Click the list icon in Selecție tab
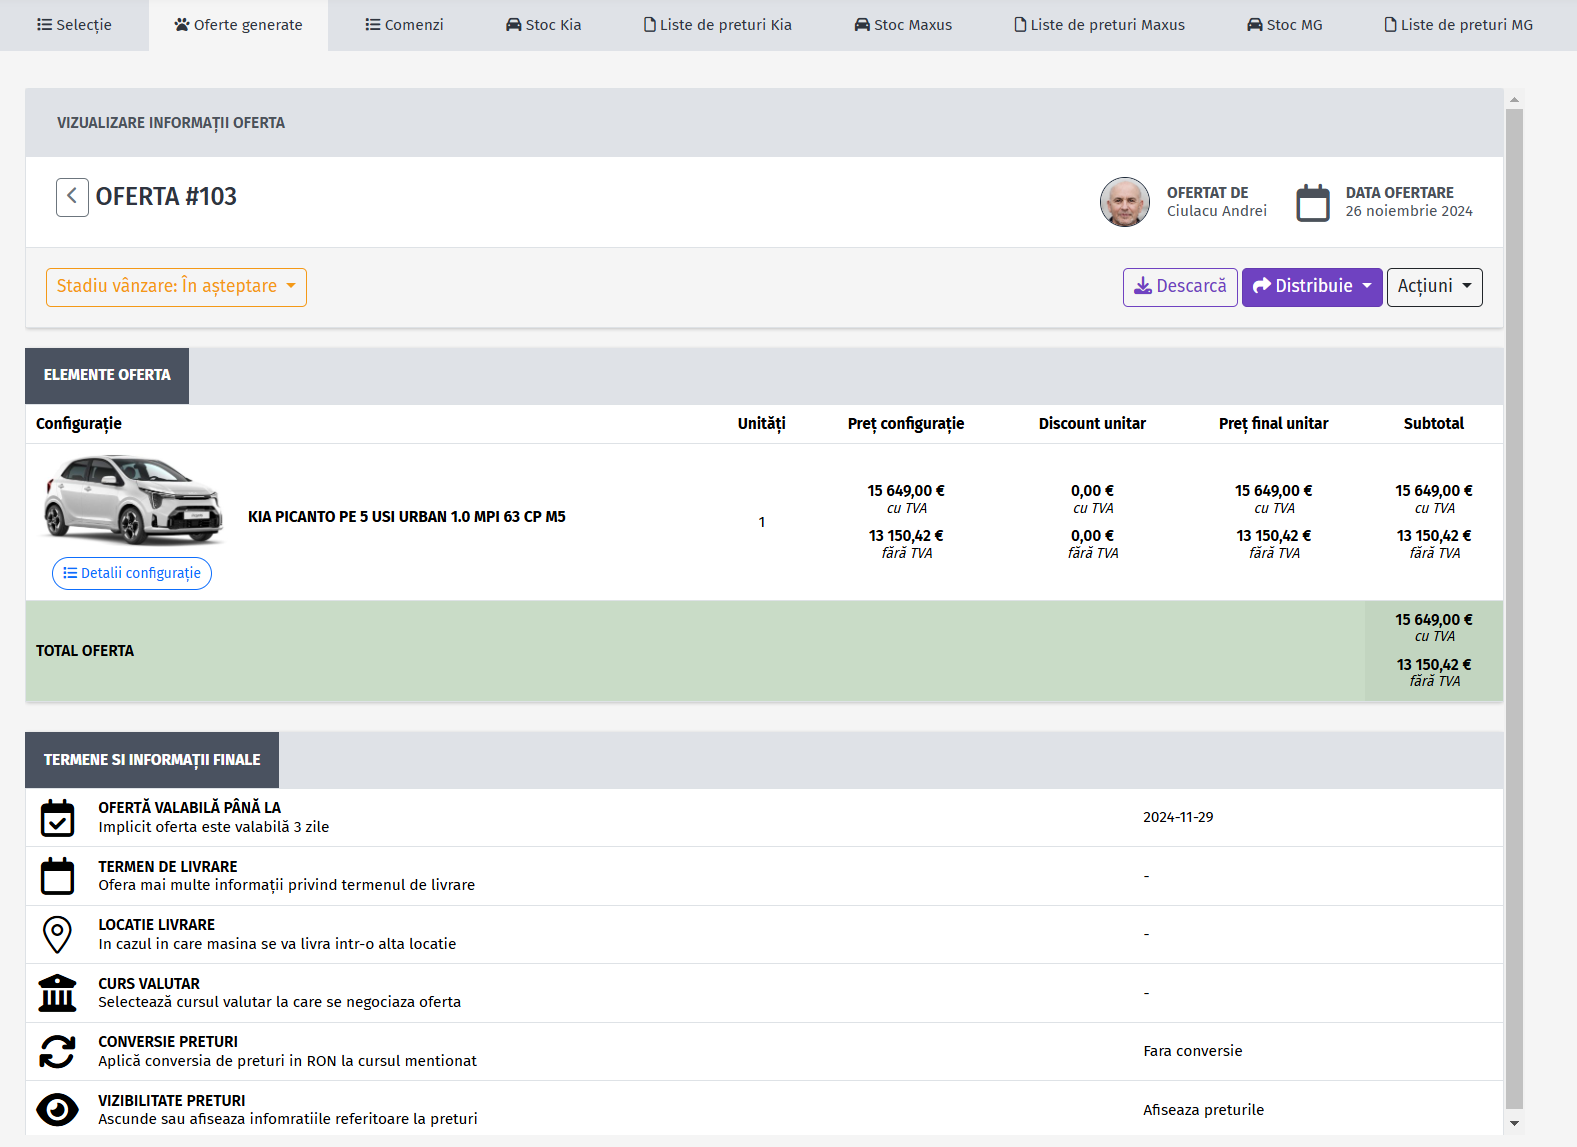Image resolution: width=1577 pixels, height=1147 pixels. click(44, 25)
